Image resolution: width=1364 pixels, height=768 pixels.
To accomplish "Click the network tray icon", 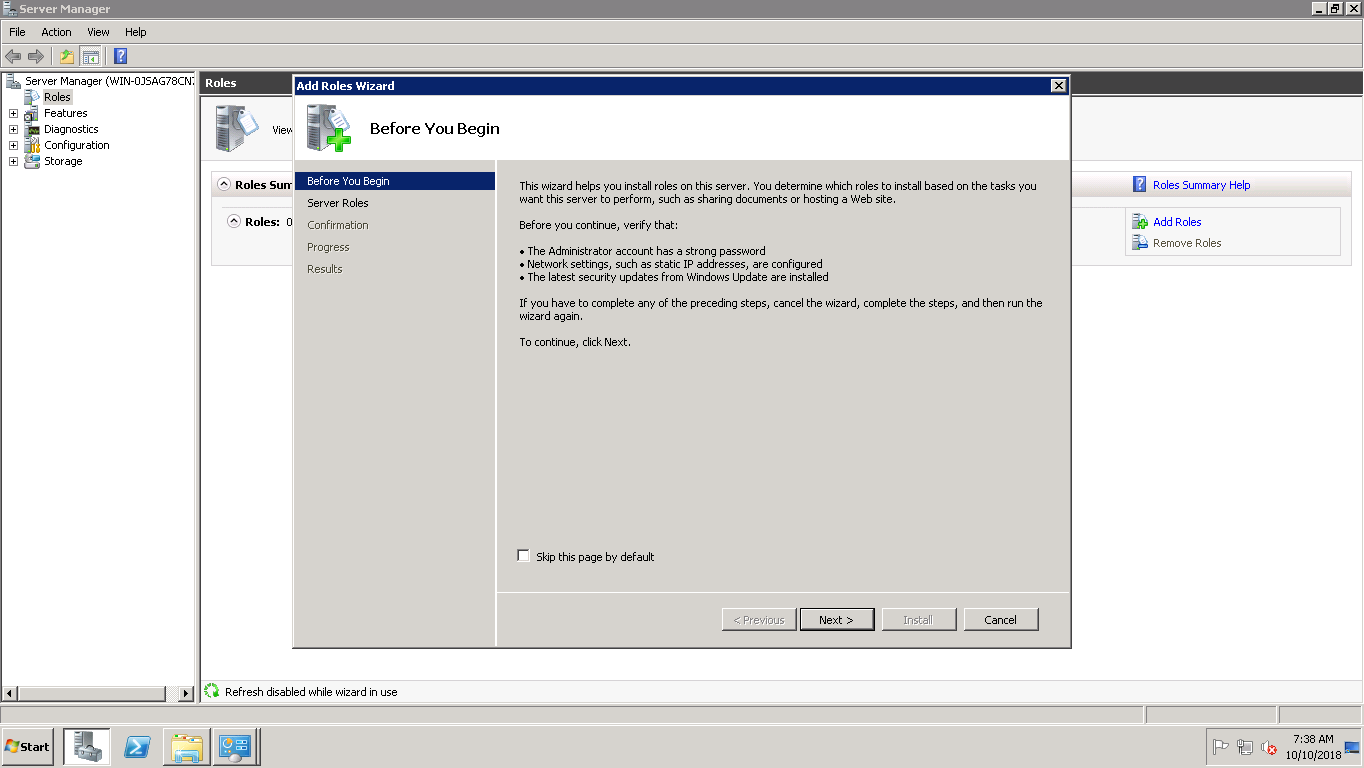I will pos(1245,747).
